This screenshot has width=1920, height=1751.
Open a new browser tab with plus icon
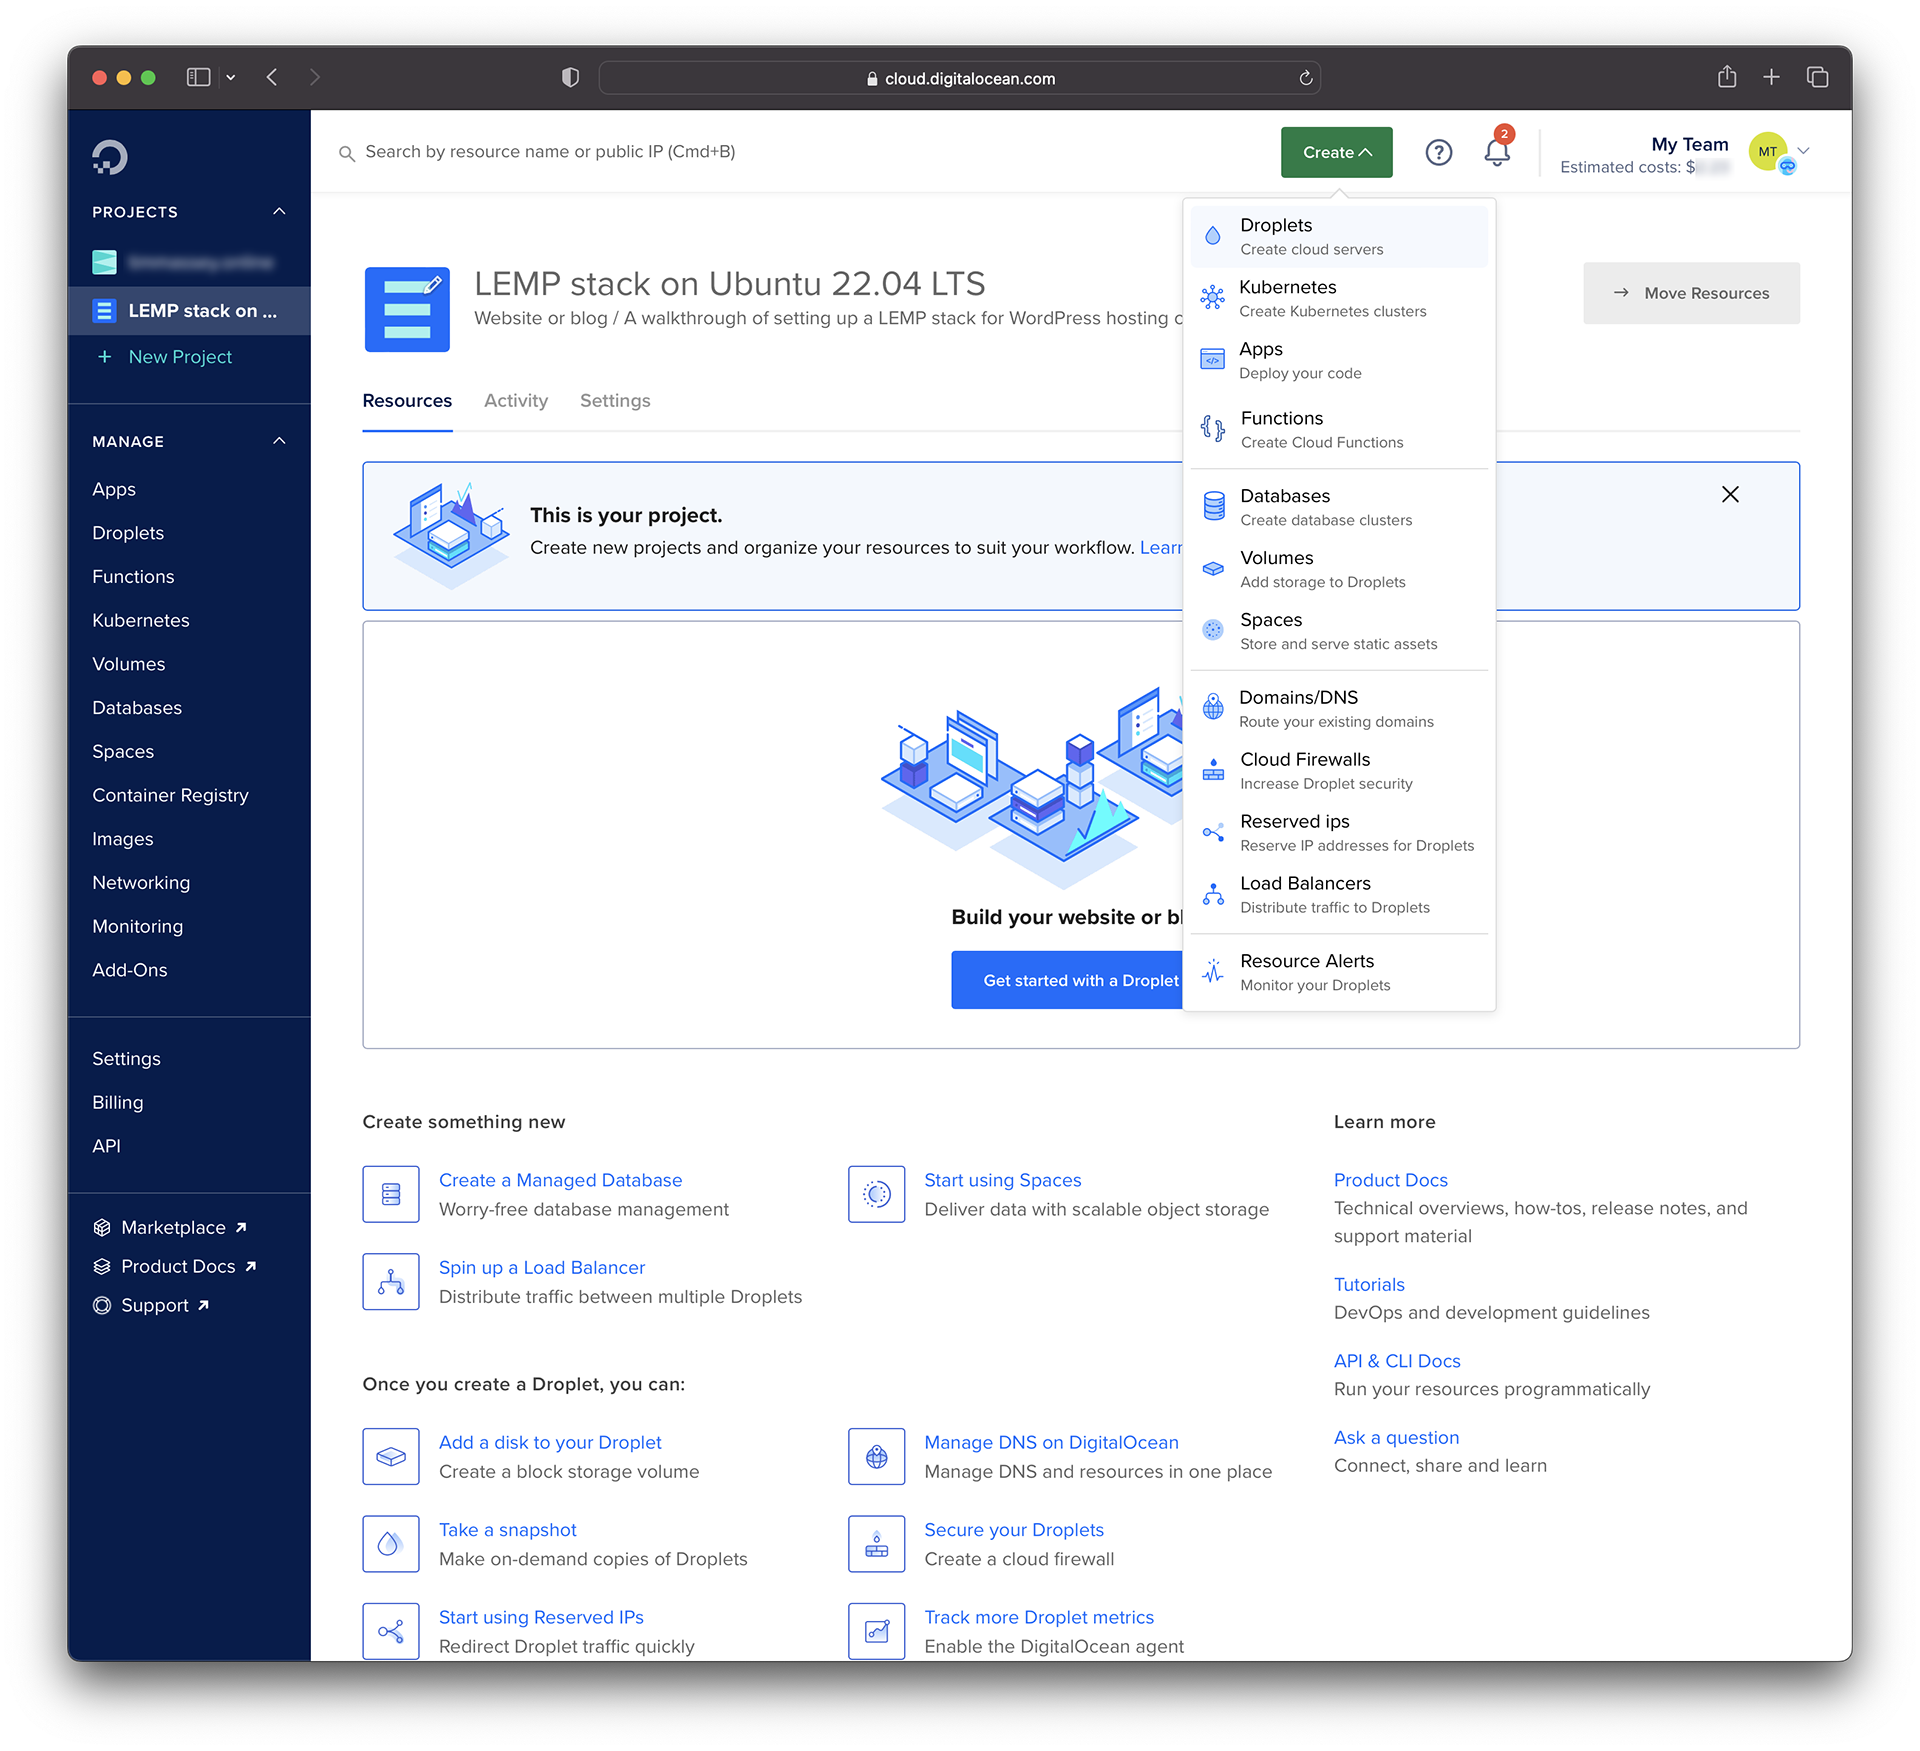(x=1771, y=77)
